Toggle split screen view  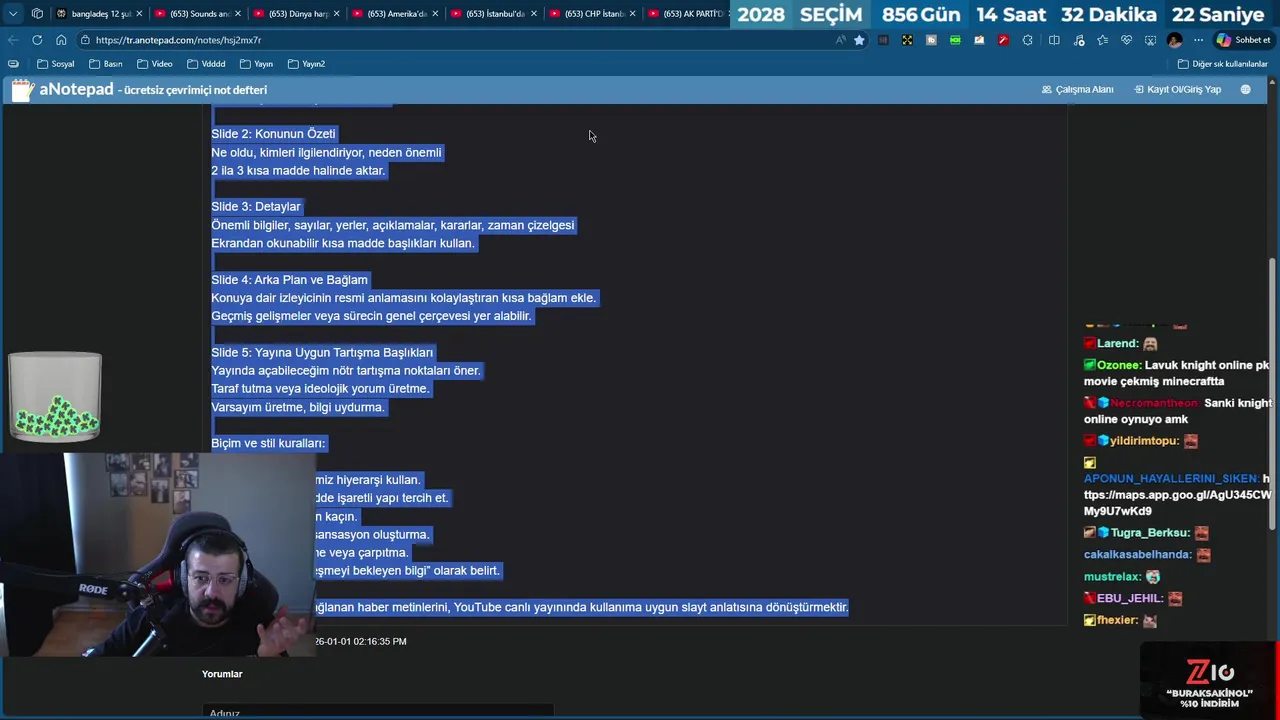(1054, 40)
